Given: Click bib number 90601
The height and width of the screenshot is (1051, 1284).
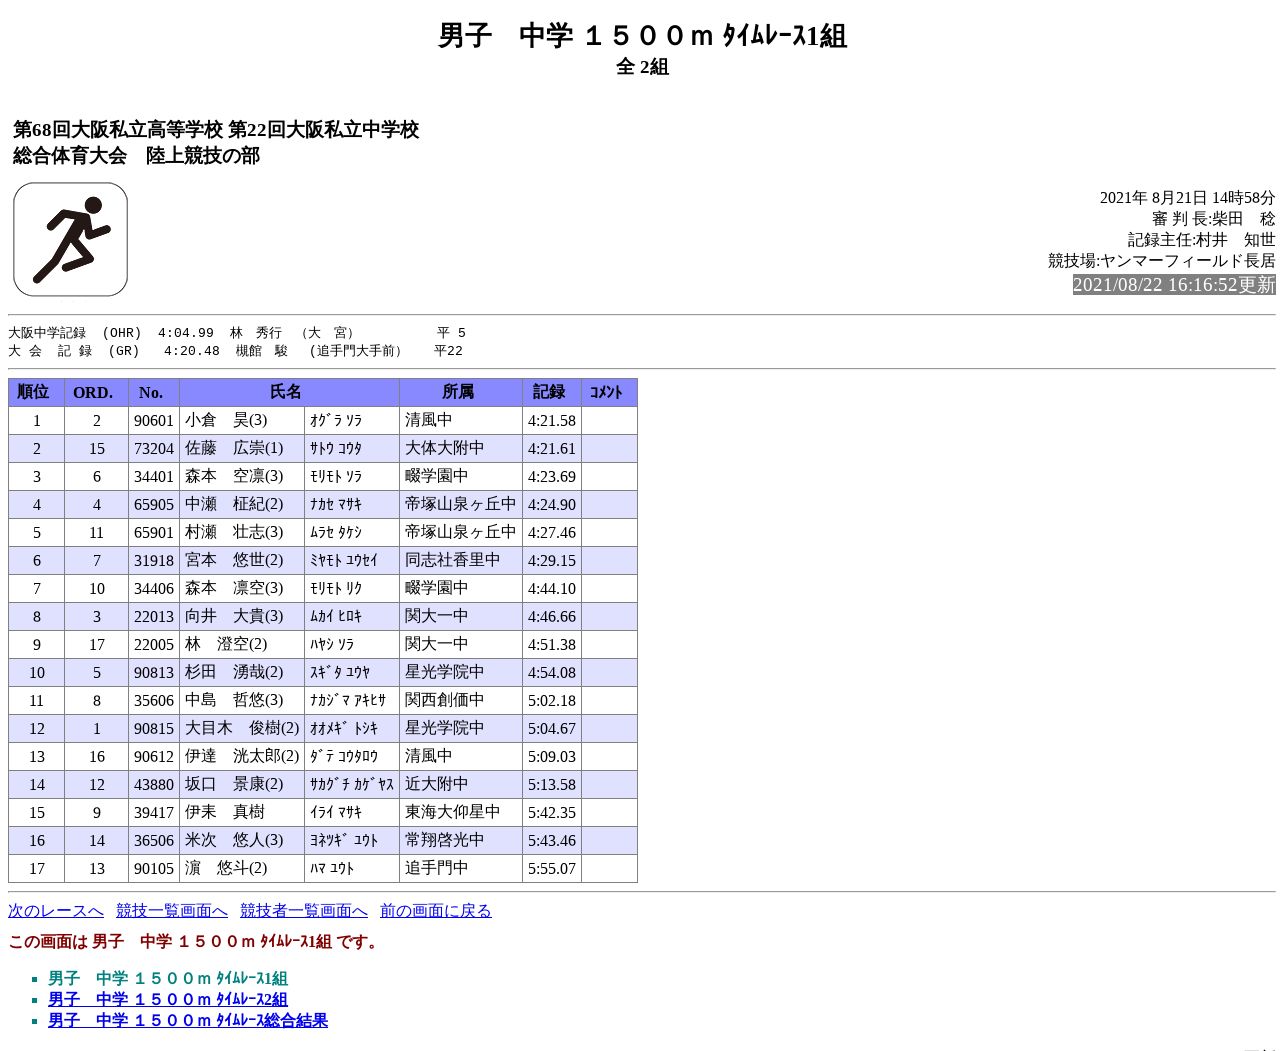Looking at the screenshot, I should click(x=154, y=421).
